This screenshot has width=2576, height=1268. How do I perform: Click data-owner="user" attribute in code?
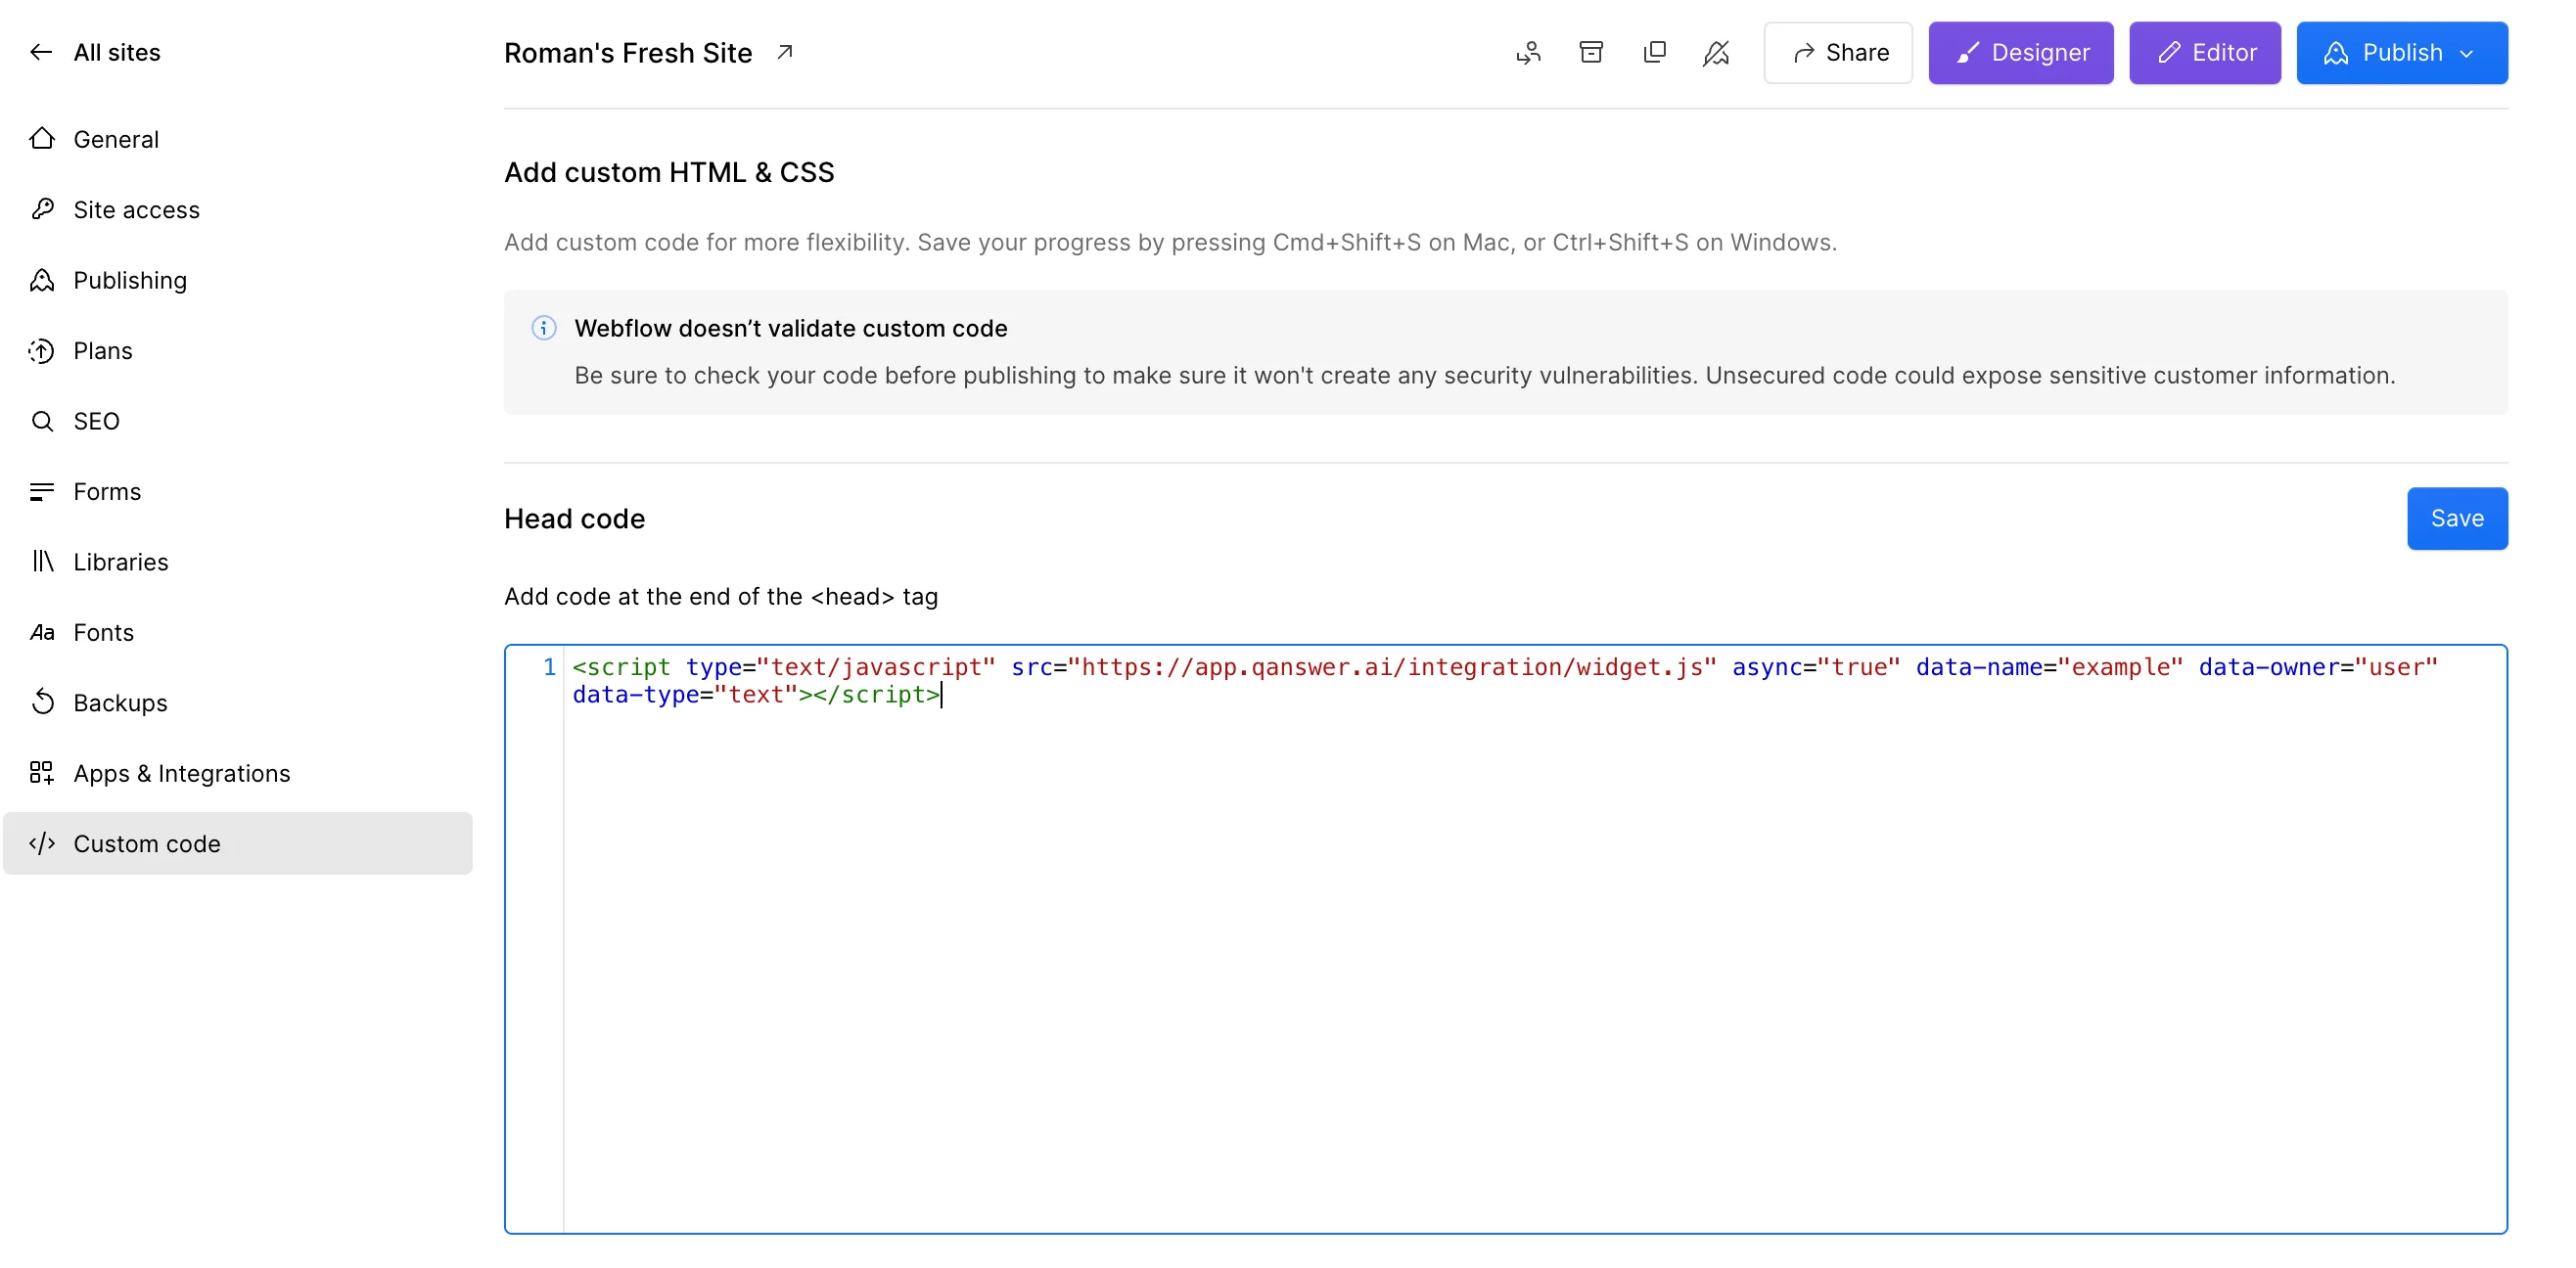click(2318, 666)
